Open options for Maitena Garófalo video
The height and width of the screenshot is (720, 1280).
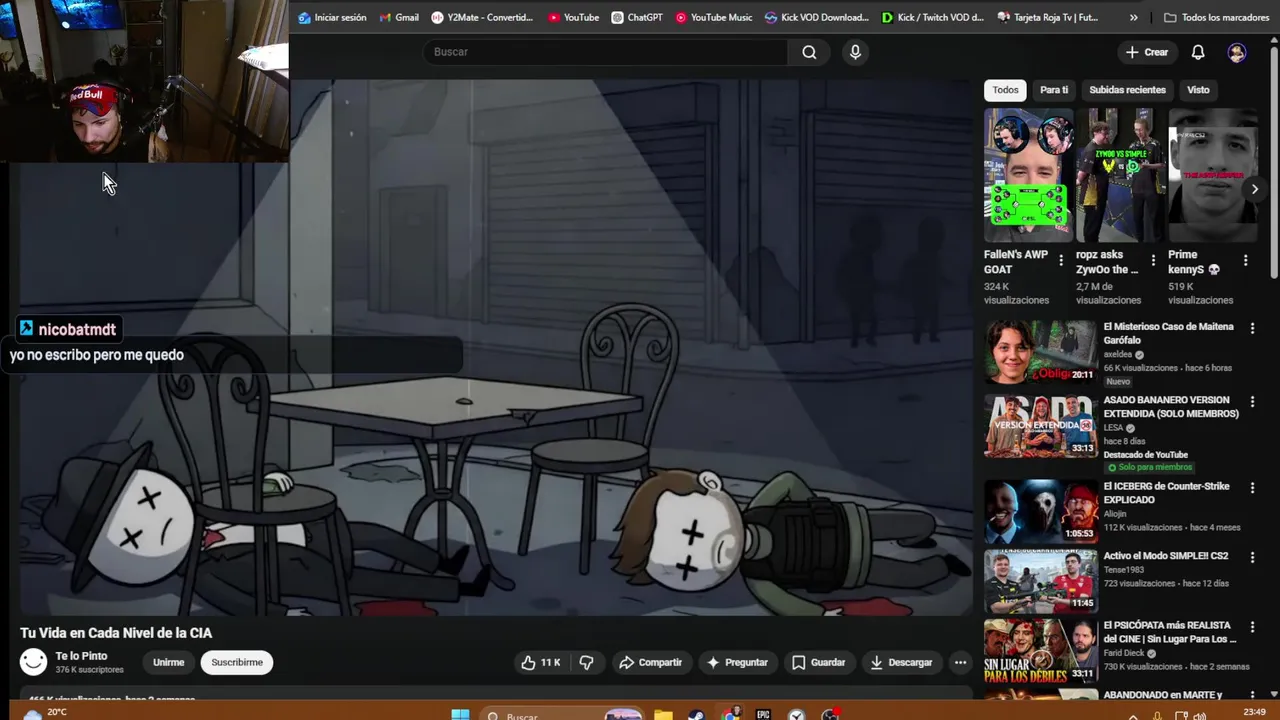(1252, 328)
